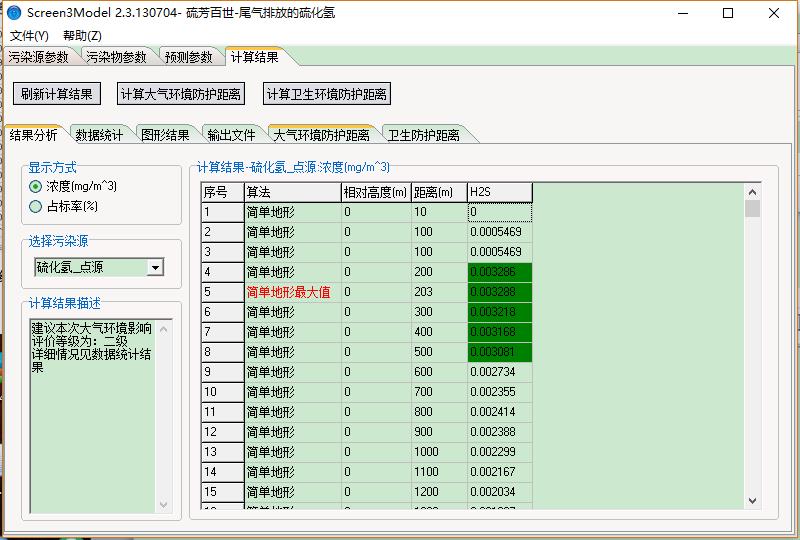Click row number 9 in 序号 column
The image size is (800, 540).
point(223,372)
